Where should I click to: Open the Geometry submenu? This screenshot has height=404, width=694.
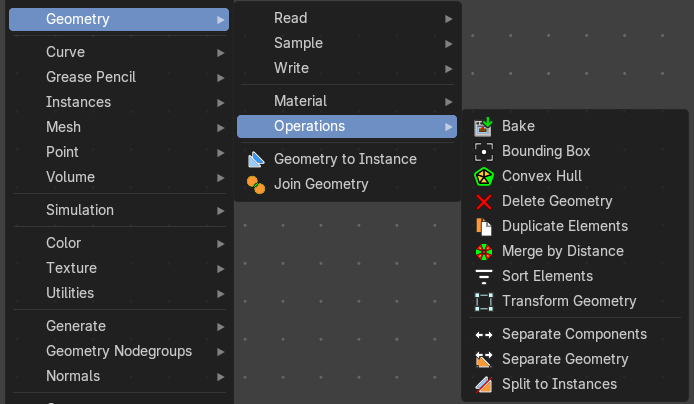[x=119, y=19]
